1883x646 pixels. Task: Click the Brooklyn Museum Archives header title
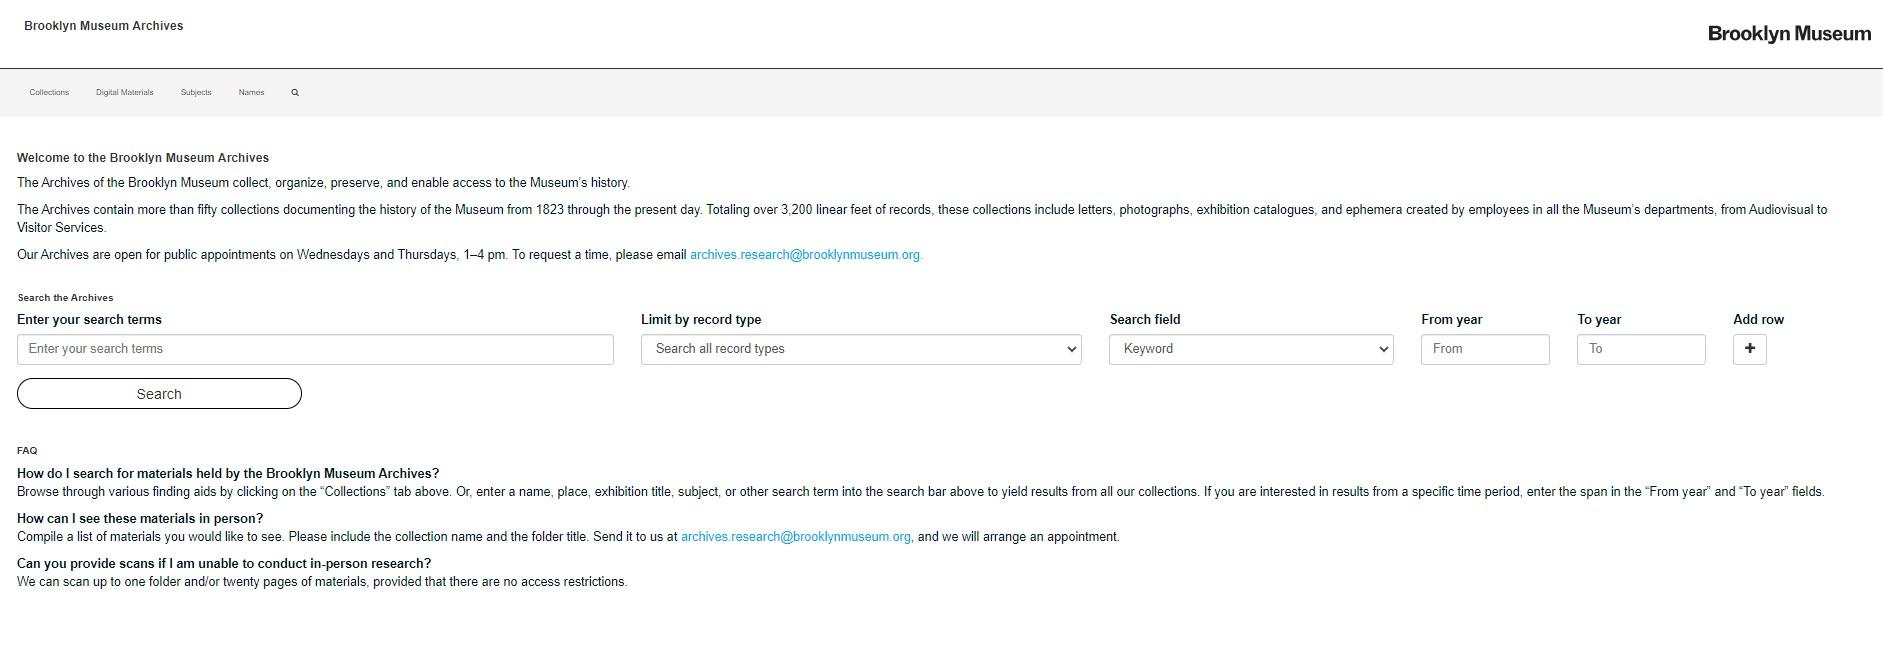pos(104,26)
